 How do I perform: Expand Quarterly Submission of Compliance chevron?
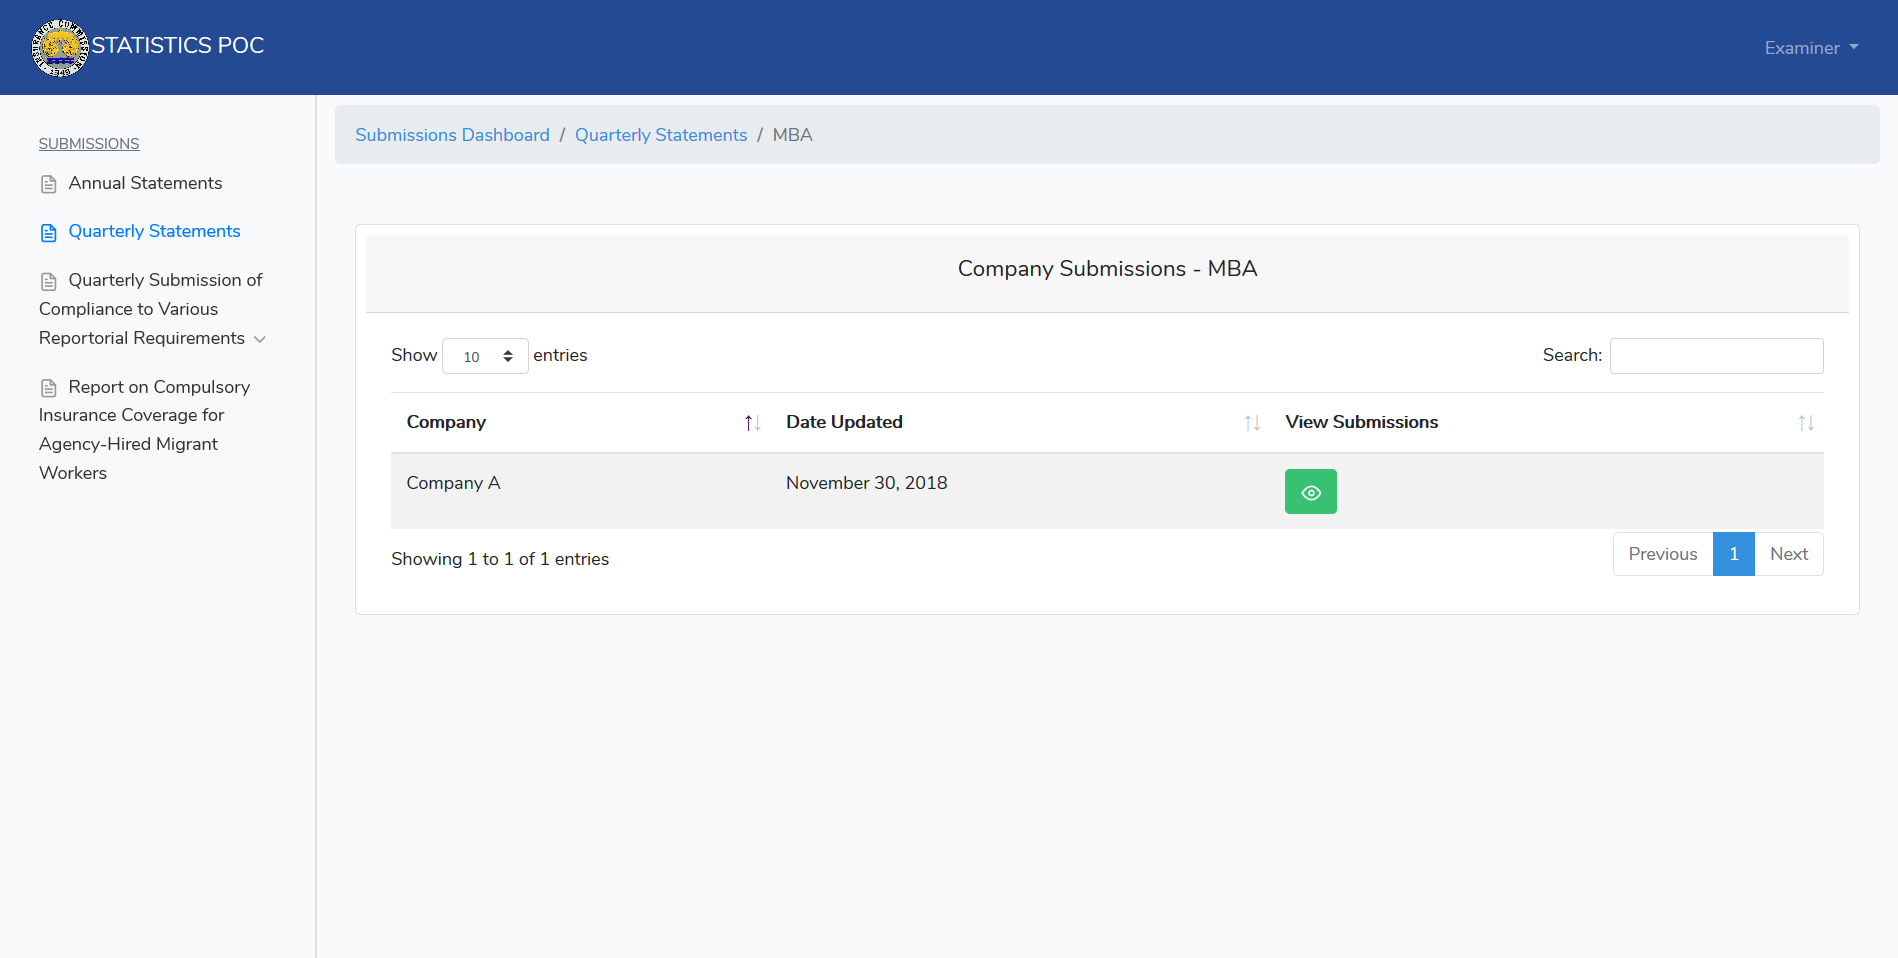click(x=260, y=339)
